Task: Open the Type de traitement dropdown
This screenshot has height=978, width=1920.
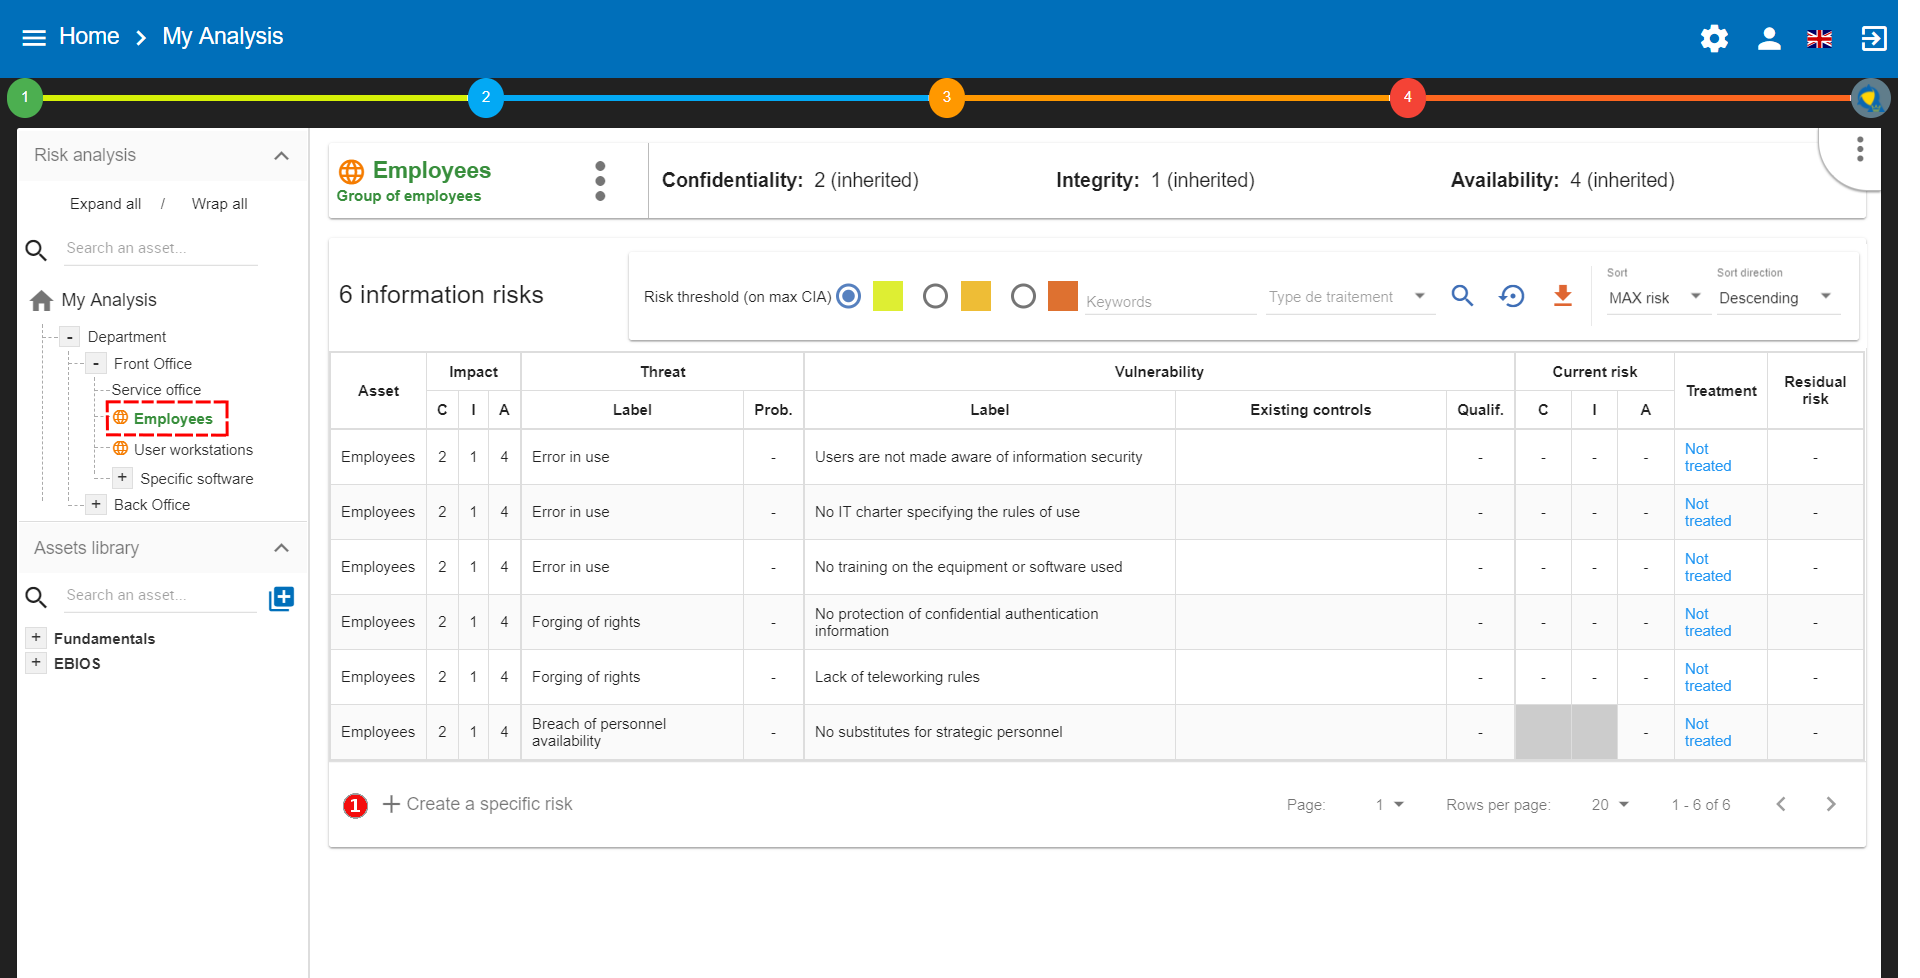Action: click(1348, 297)
